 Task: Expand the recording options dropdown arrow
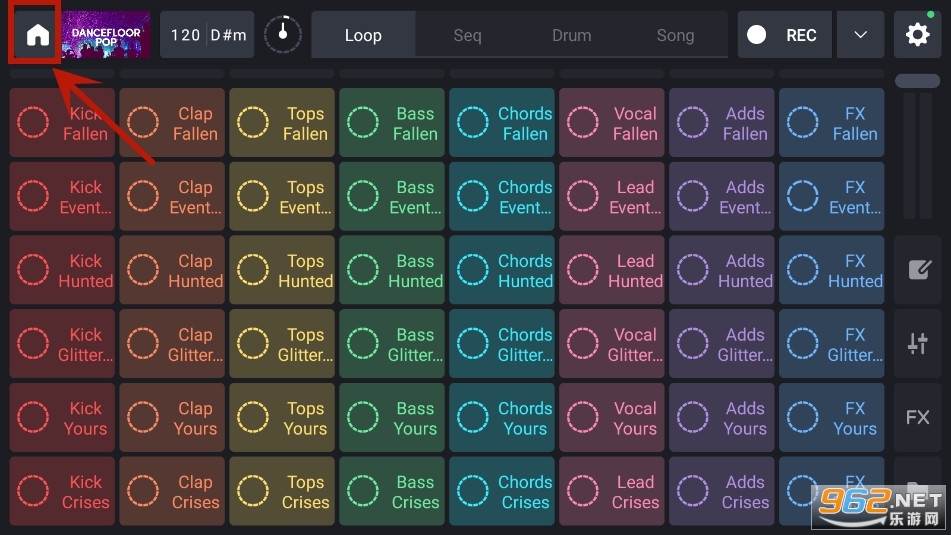860,35
